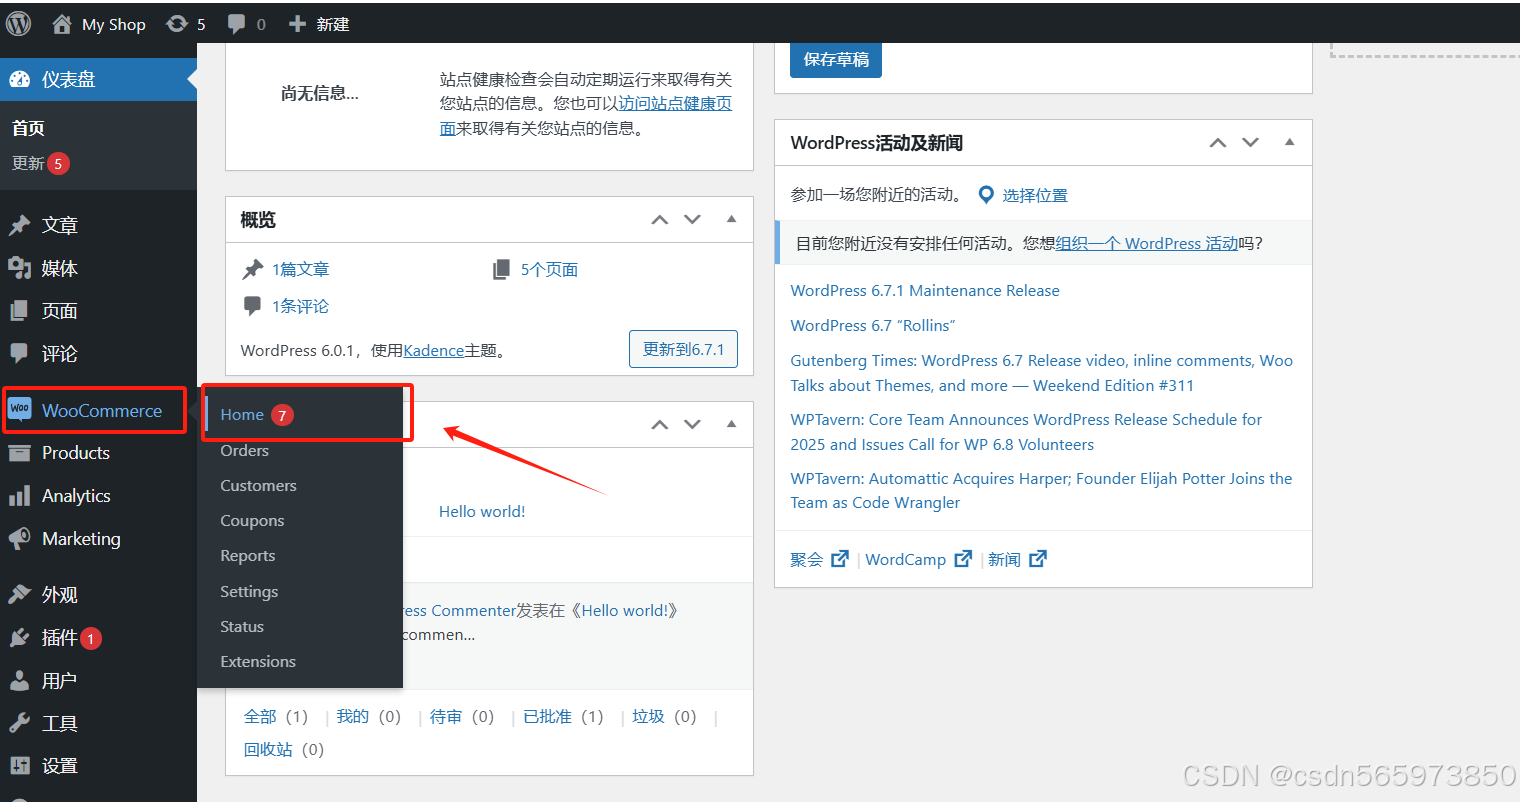Click the 设置 settings icon
1520x802 pixels.
pyautogui.click(x=20, y=766)
